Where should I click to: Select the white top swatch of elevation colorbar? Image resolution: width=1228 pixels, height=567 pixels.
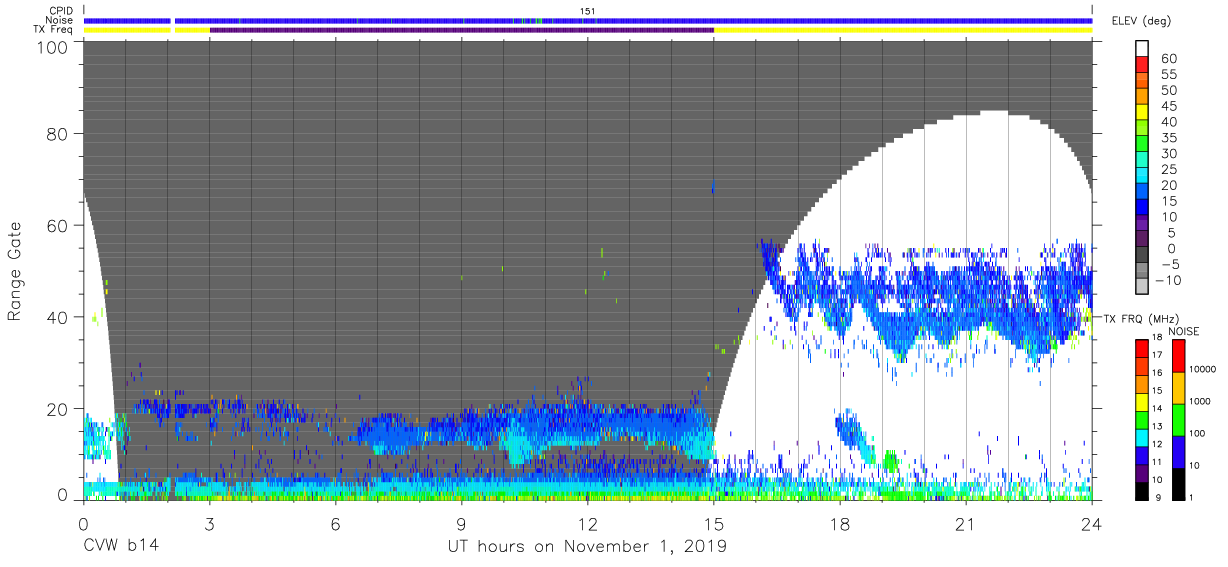[x=1143, y=49]
